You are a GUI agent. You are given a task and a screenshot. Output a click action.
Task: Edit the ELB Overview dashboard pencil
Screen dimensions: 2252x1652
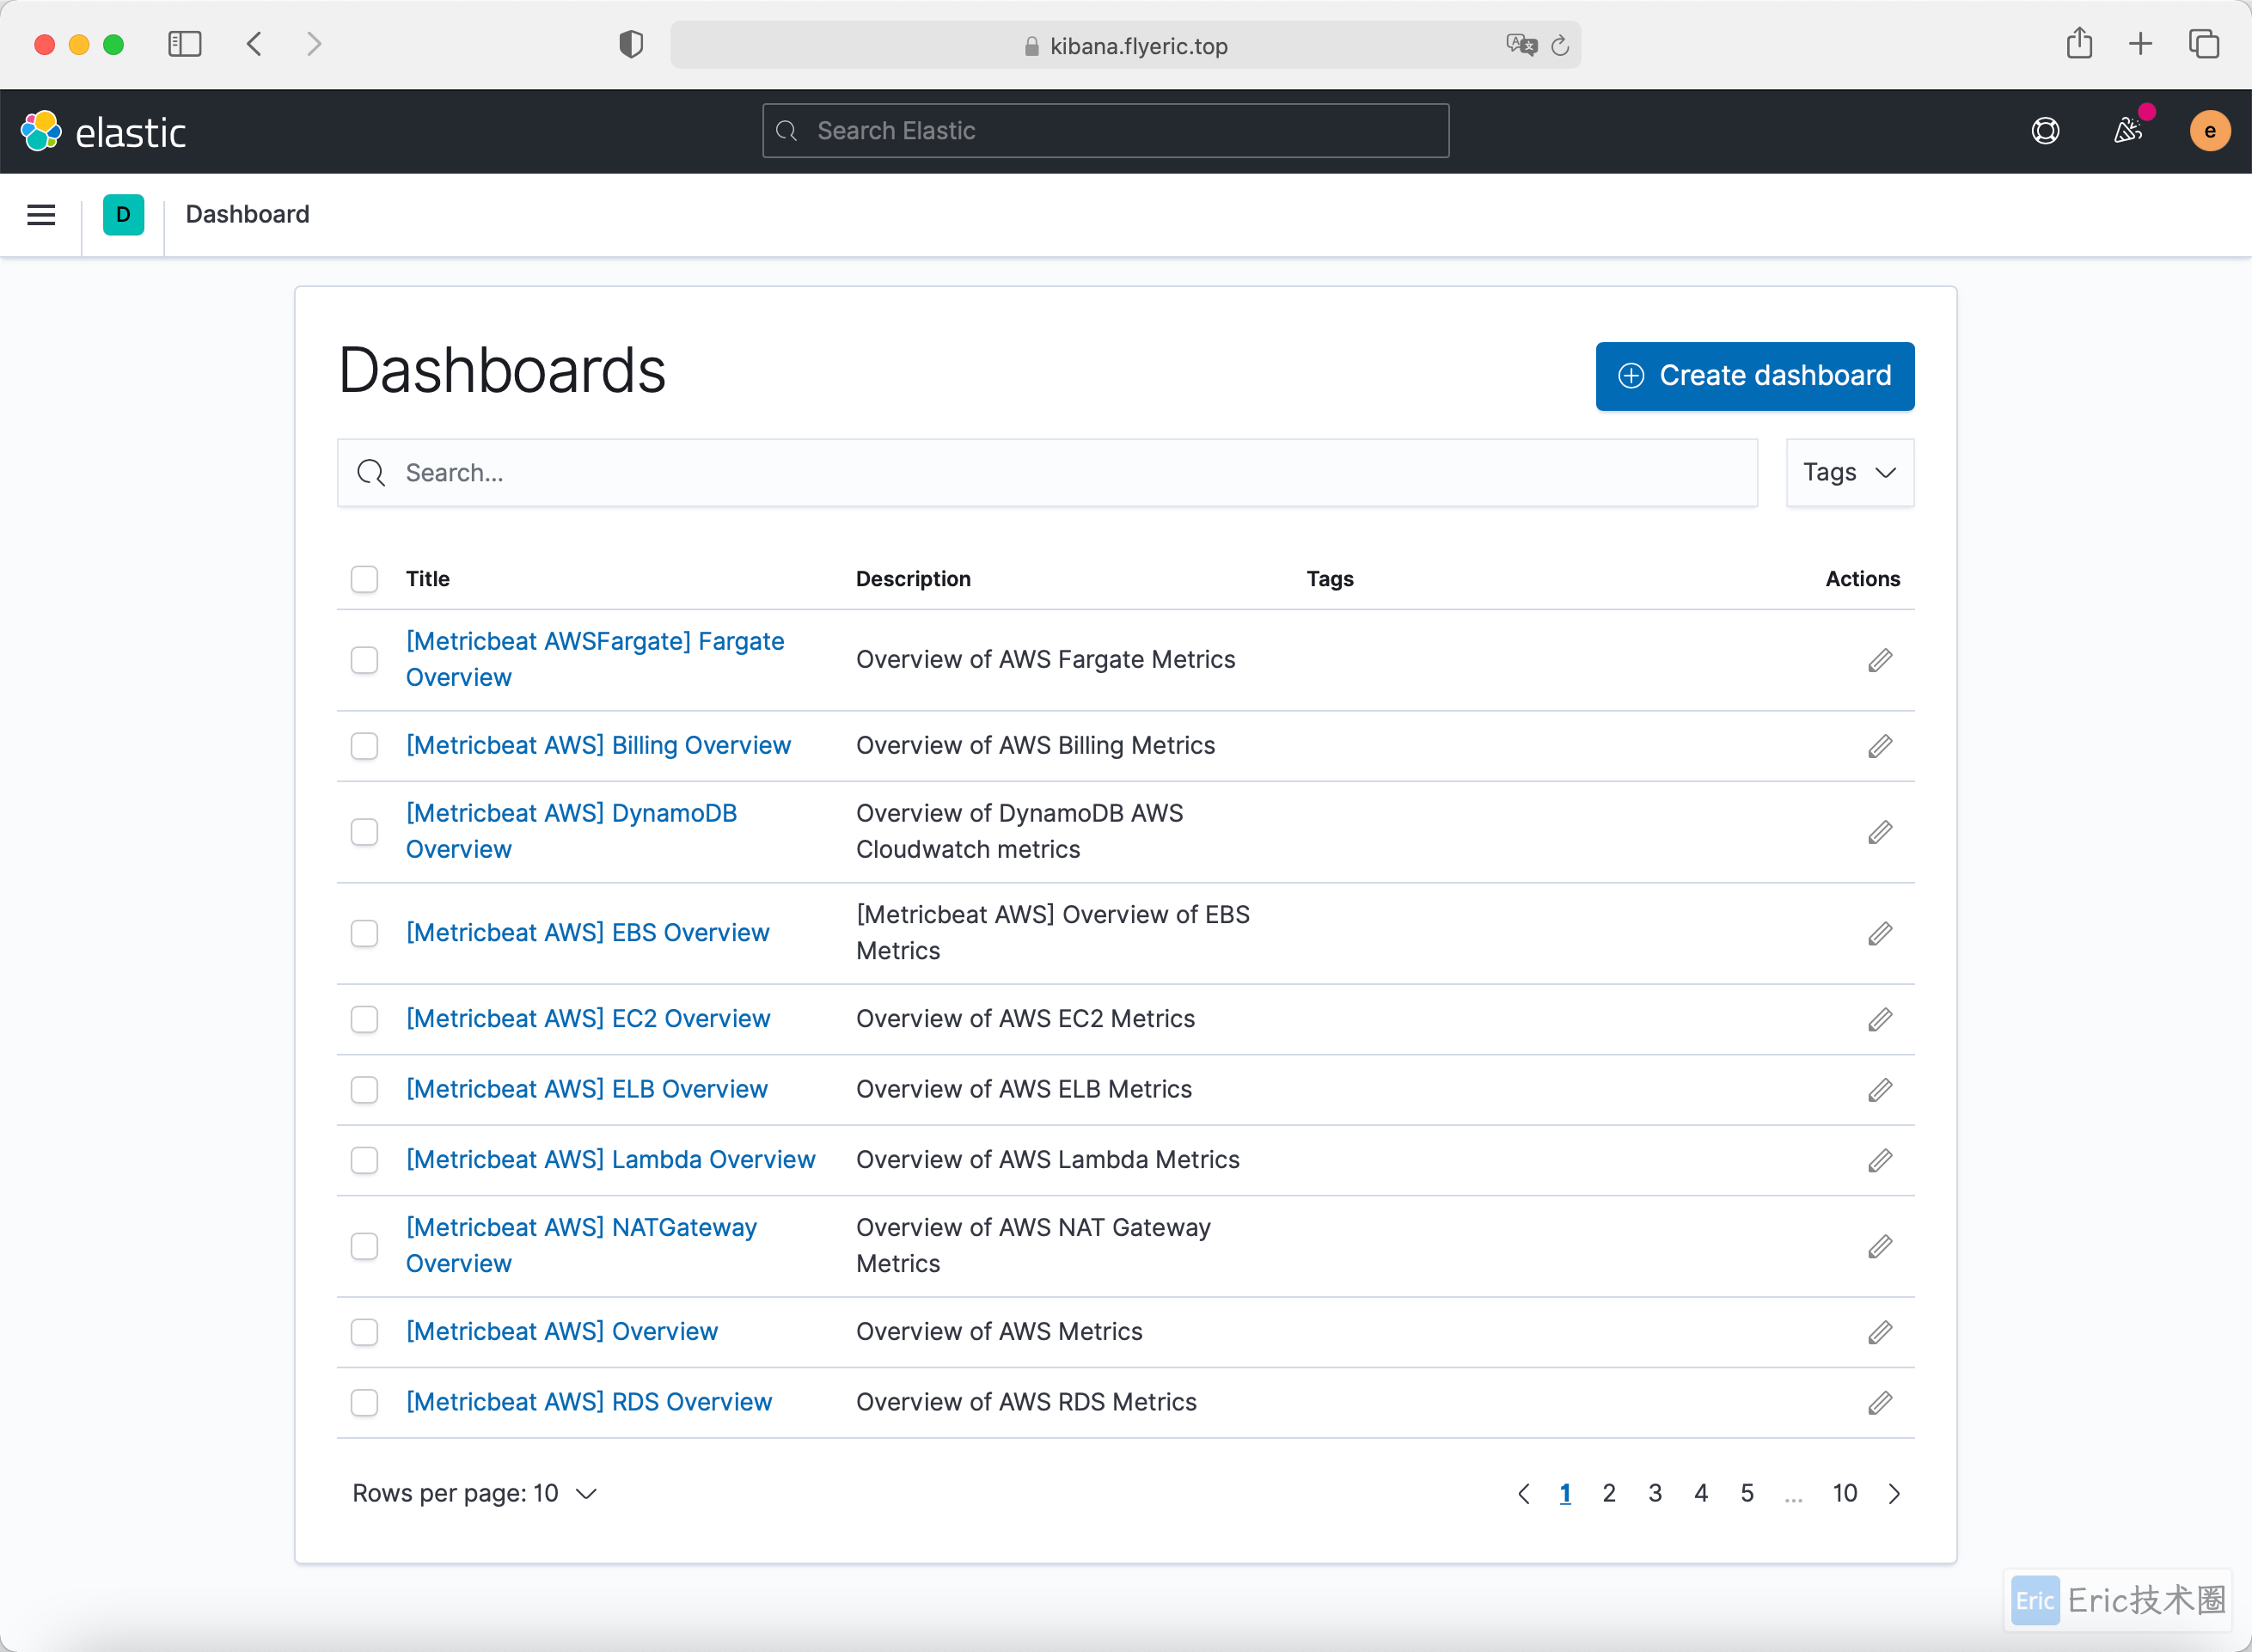pyautogui.click(x=1879, y=1089)
